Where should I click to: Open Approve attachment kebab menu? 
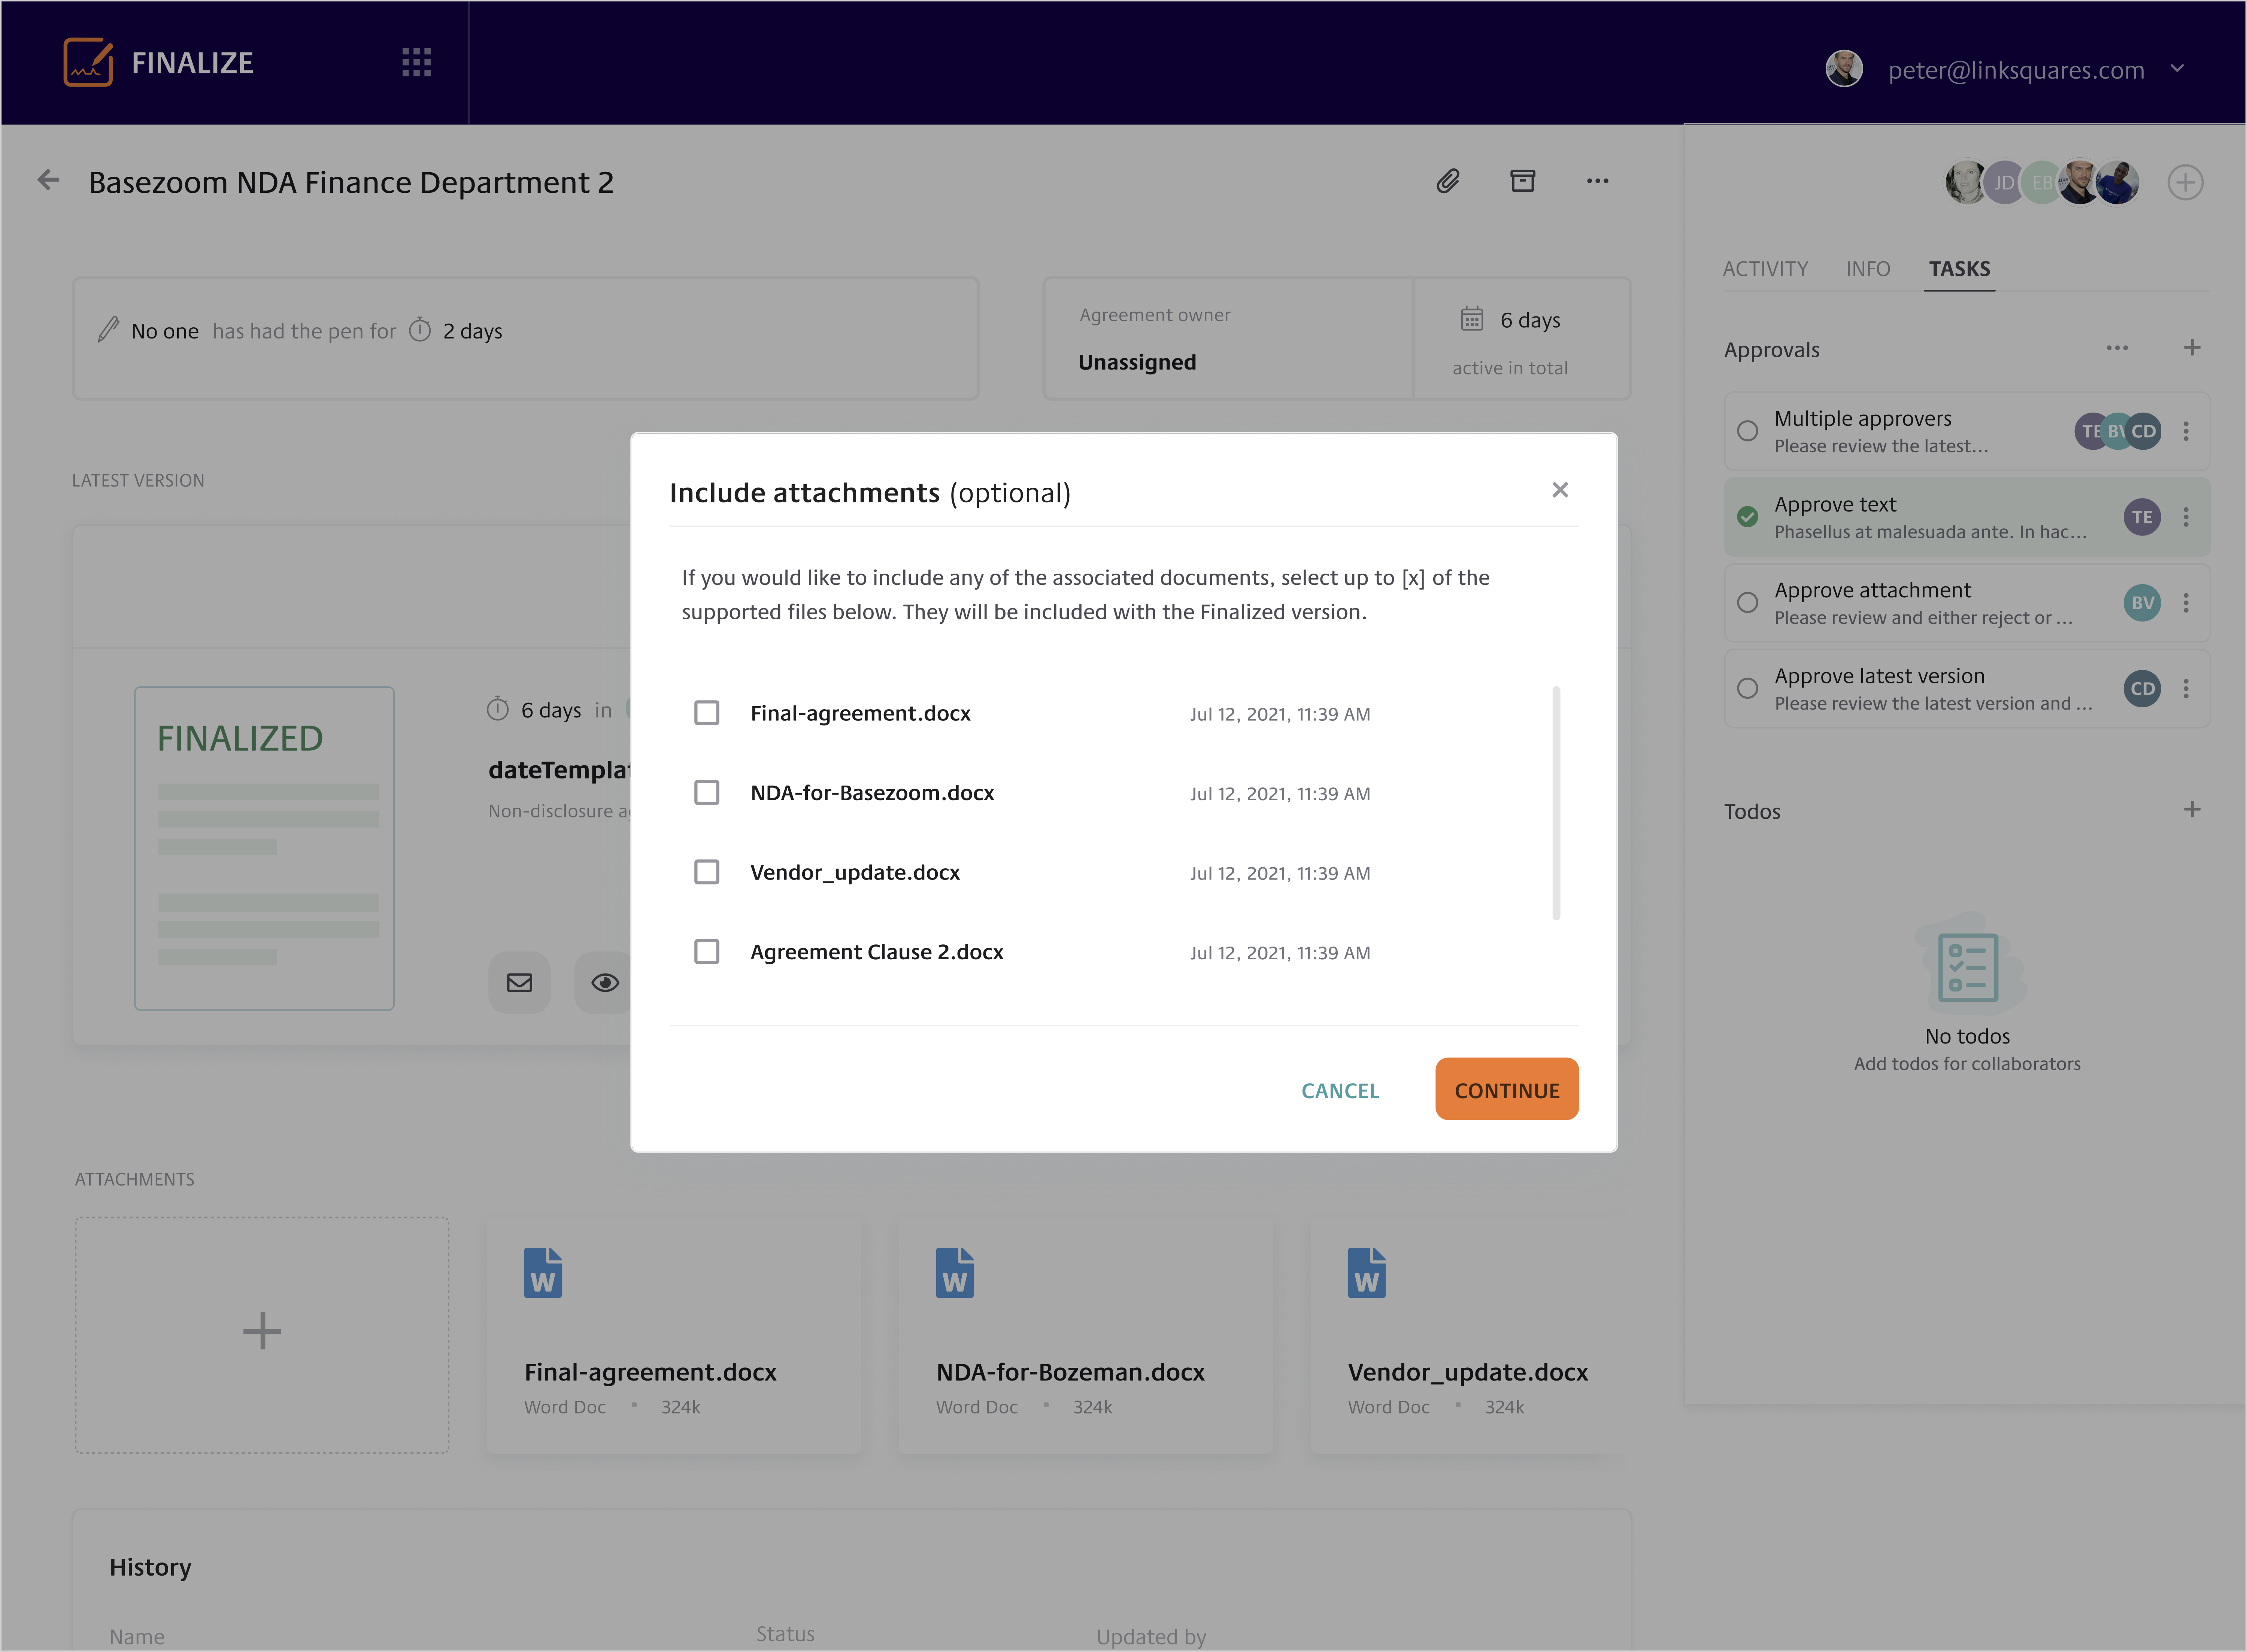coord(2186,603)
